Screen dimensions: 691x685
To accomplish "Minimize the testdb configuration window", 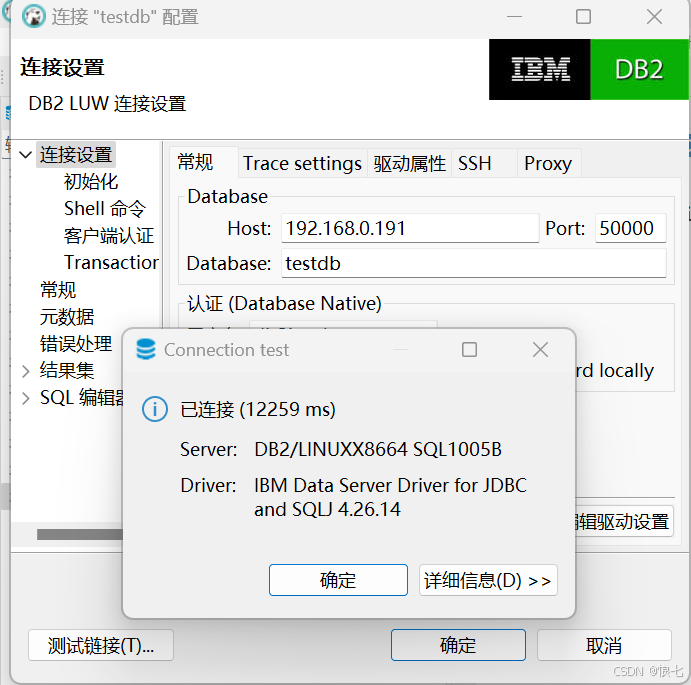I will click(x=514, y=17).
